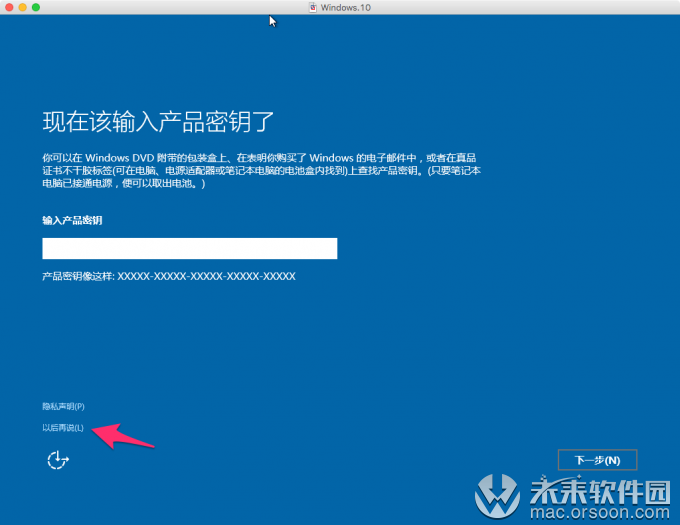Minimize the Windows 10 window with yellow button
The image size is (680, 525).
point(23,7)
